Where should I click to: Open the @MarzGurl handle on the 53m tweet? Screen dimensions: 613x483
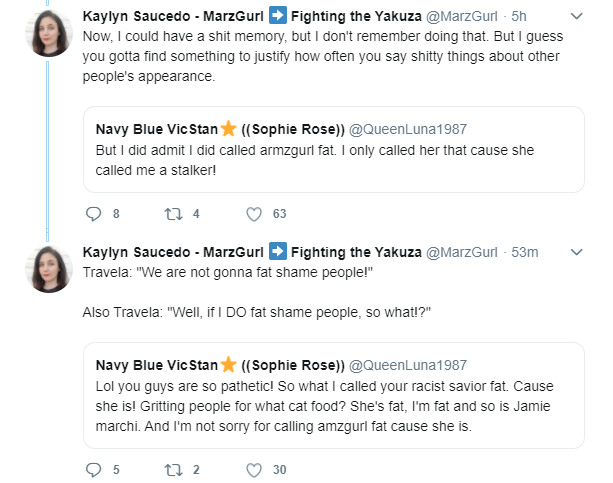coord(461,252)
